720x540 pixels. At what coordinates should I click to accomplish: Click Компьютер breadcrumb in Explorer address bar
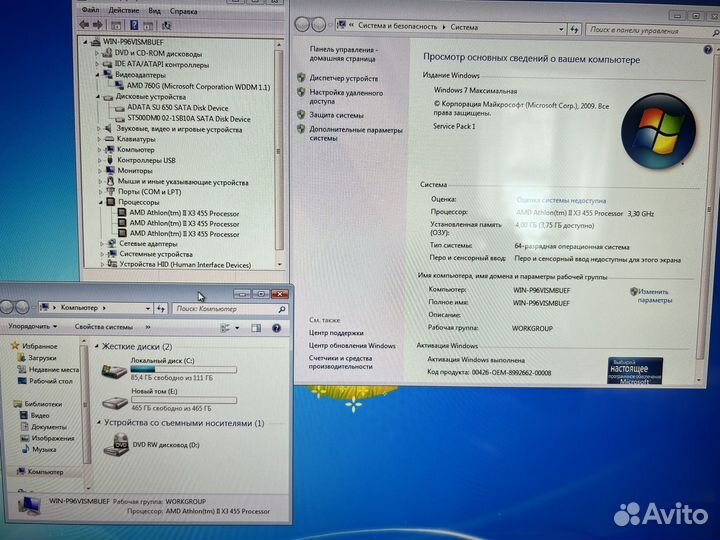coord(79,308)
